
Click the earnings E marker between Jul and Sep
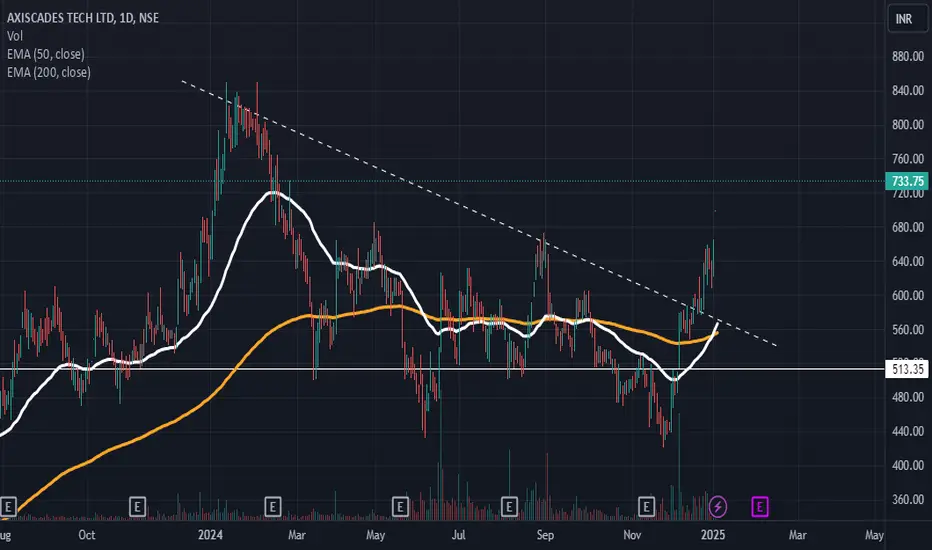(x=509, y=507)
